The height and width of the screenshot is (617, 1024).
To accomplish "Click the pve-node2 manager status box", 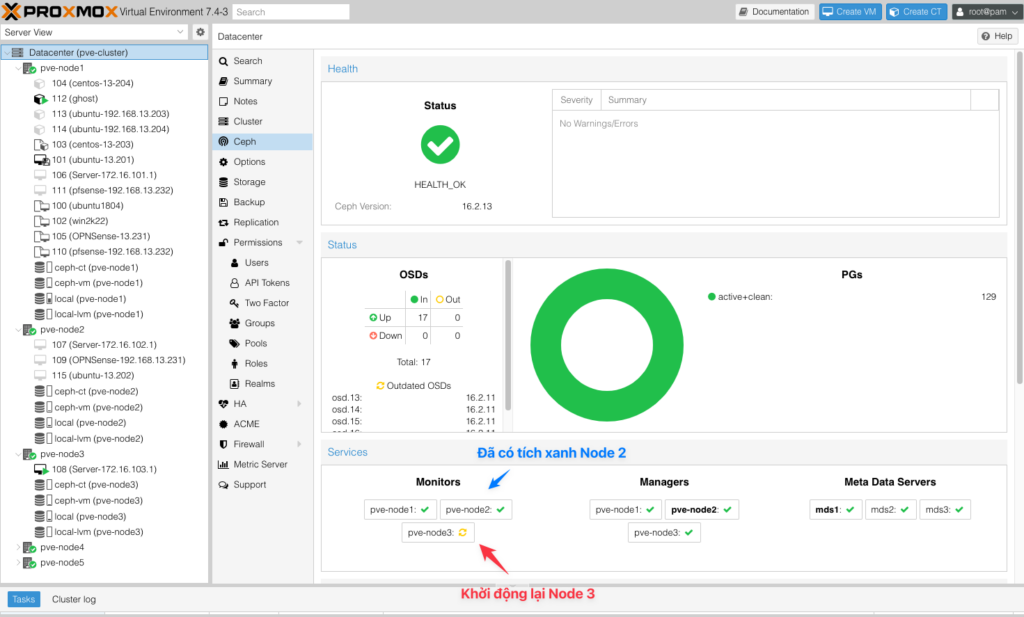I will [x=702, y=510].
